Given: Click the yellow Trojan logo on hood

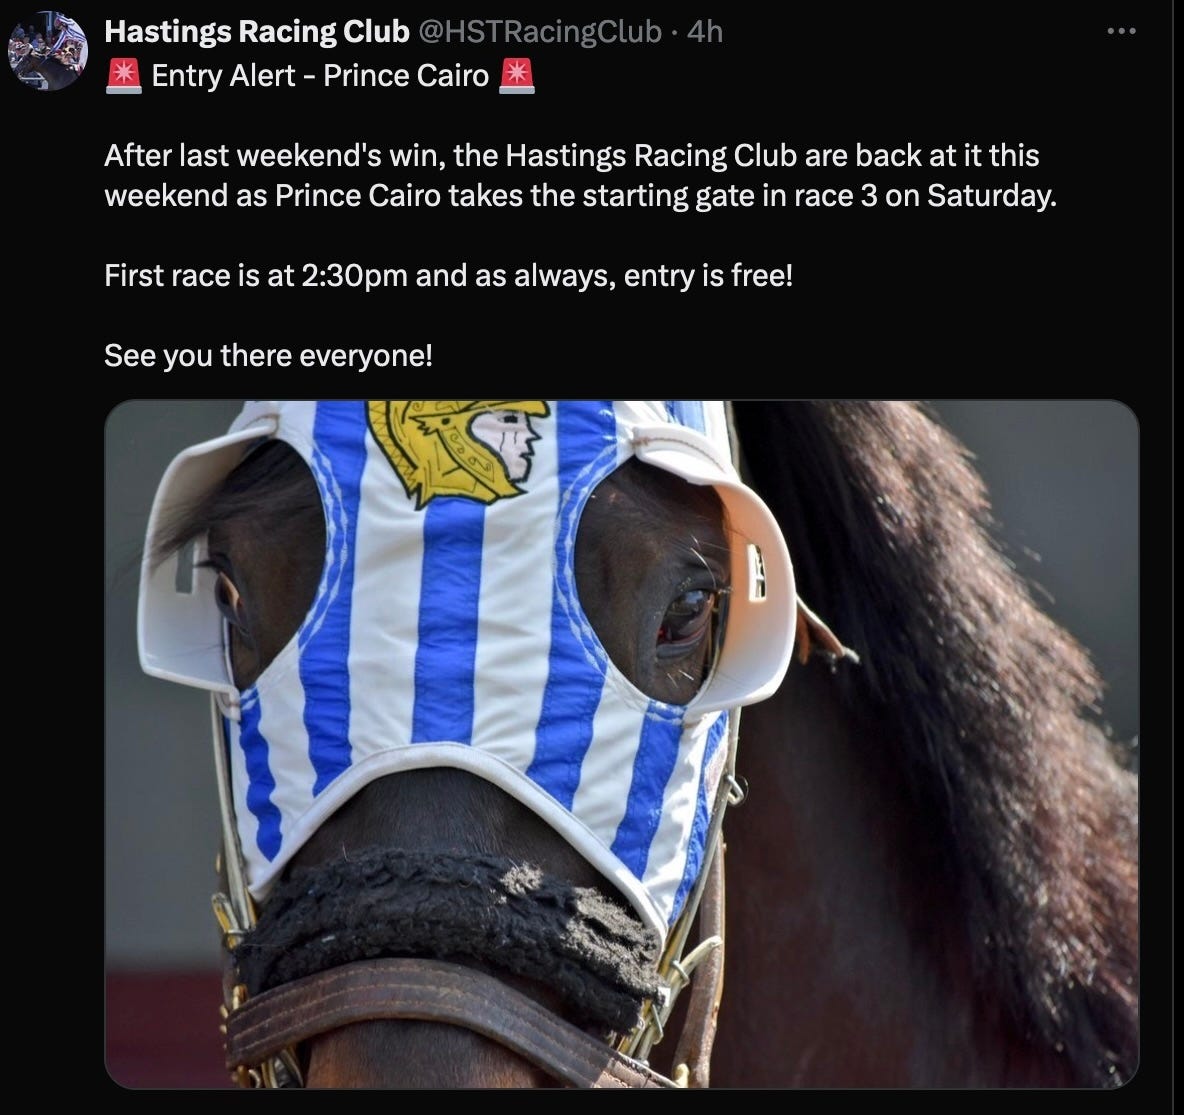Looking at the screenshot, I should click(x=458, y=450).
